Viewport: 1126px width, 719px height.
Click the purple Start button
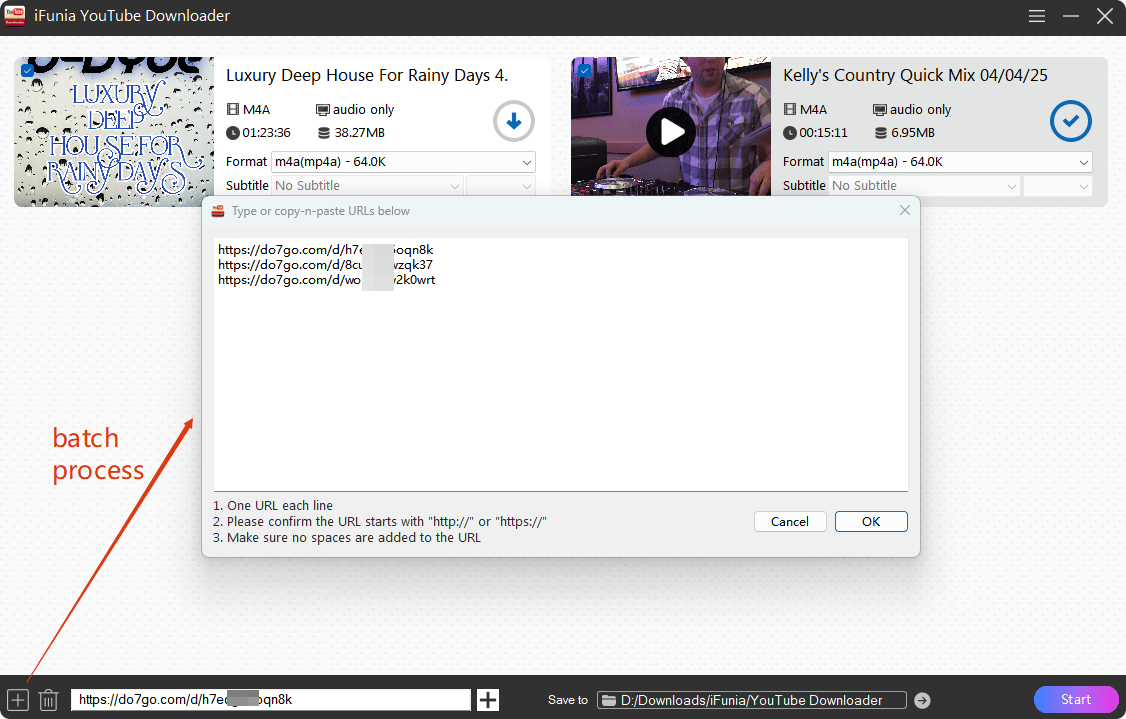point(1076,699)
